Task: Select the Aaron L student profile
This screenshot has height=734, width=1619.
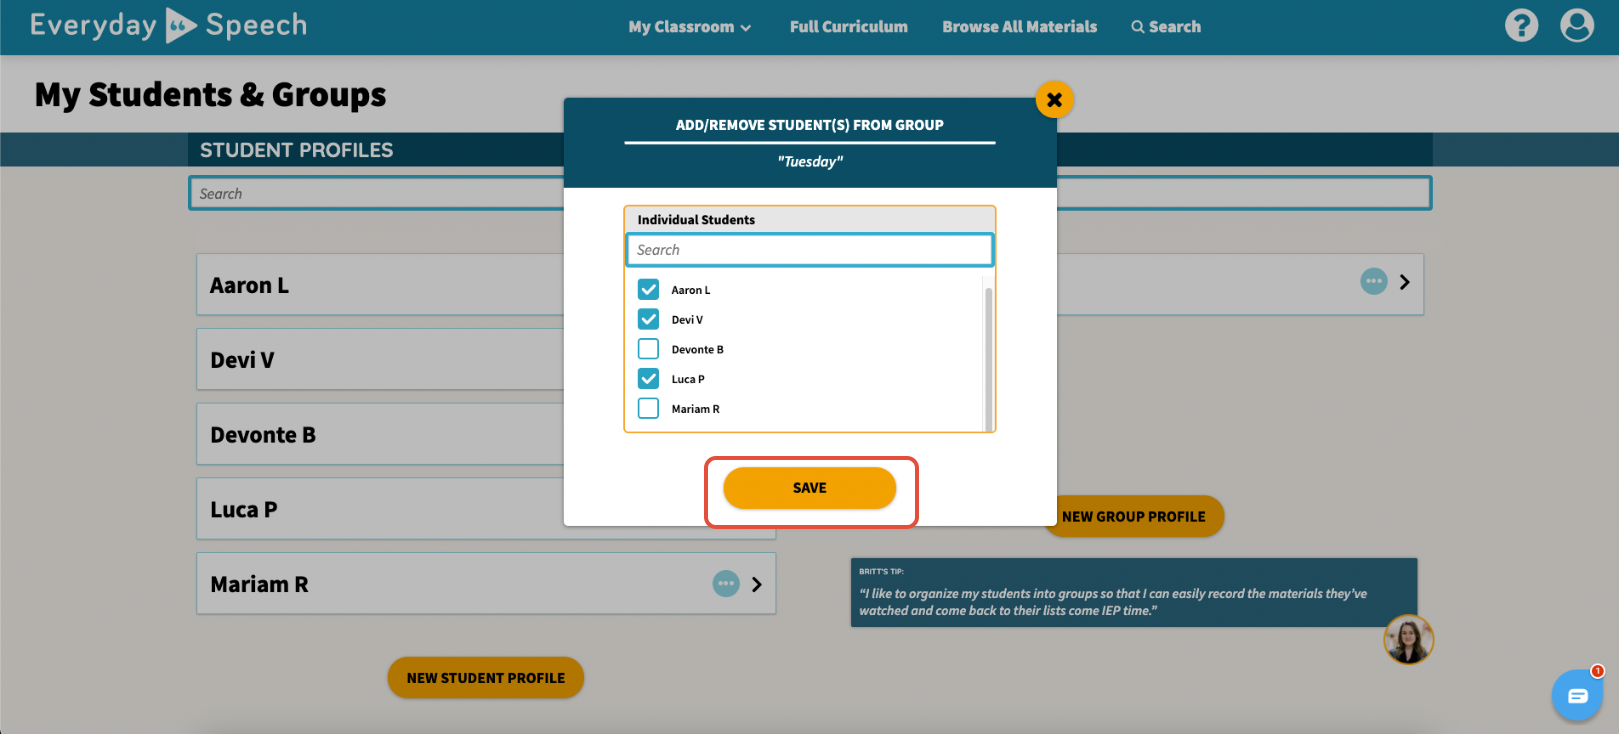Action: click(486, 285)
